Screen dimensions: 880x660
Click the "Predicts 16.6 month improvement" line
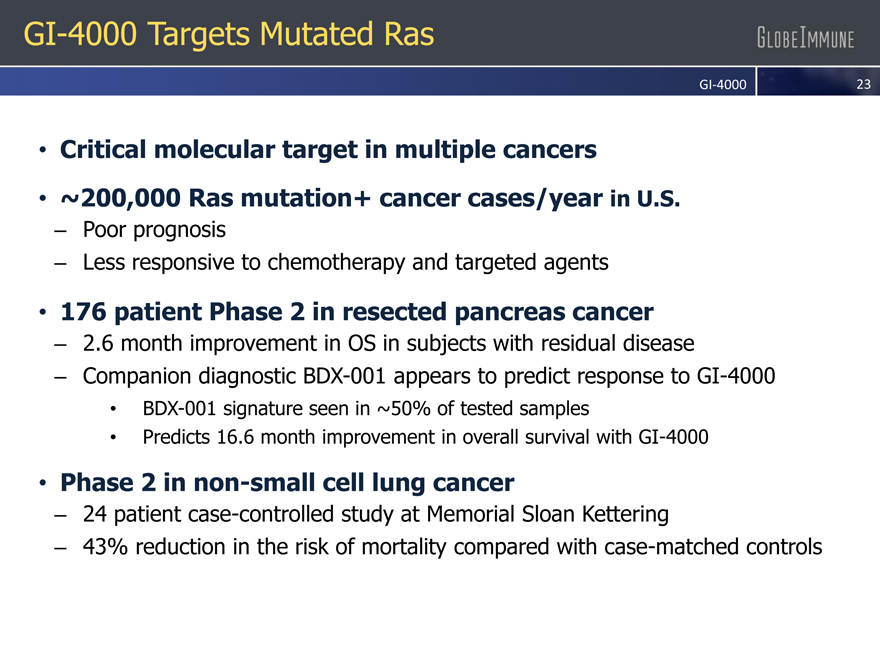(x=425, y=437)
